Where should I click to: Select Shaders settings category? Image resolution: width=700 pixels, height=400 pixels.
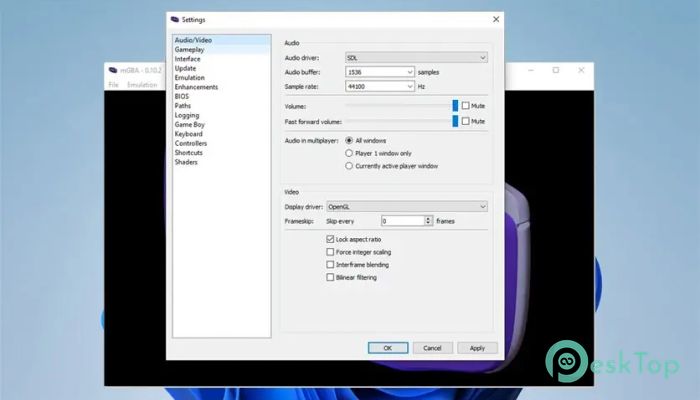(221, 162)
